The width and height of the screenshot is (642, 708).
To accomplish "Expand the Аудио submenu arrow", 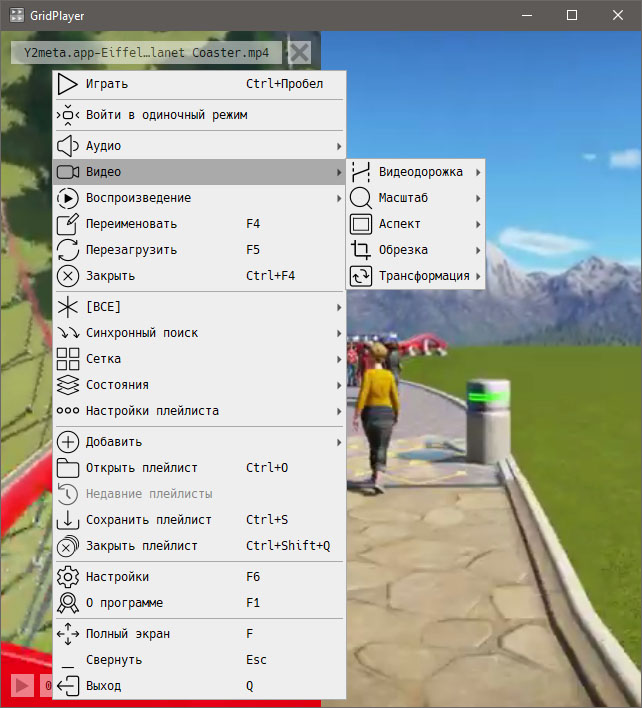I will pos(339,146).
